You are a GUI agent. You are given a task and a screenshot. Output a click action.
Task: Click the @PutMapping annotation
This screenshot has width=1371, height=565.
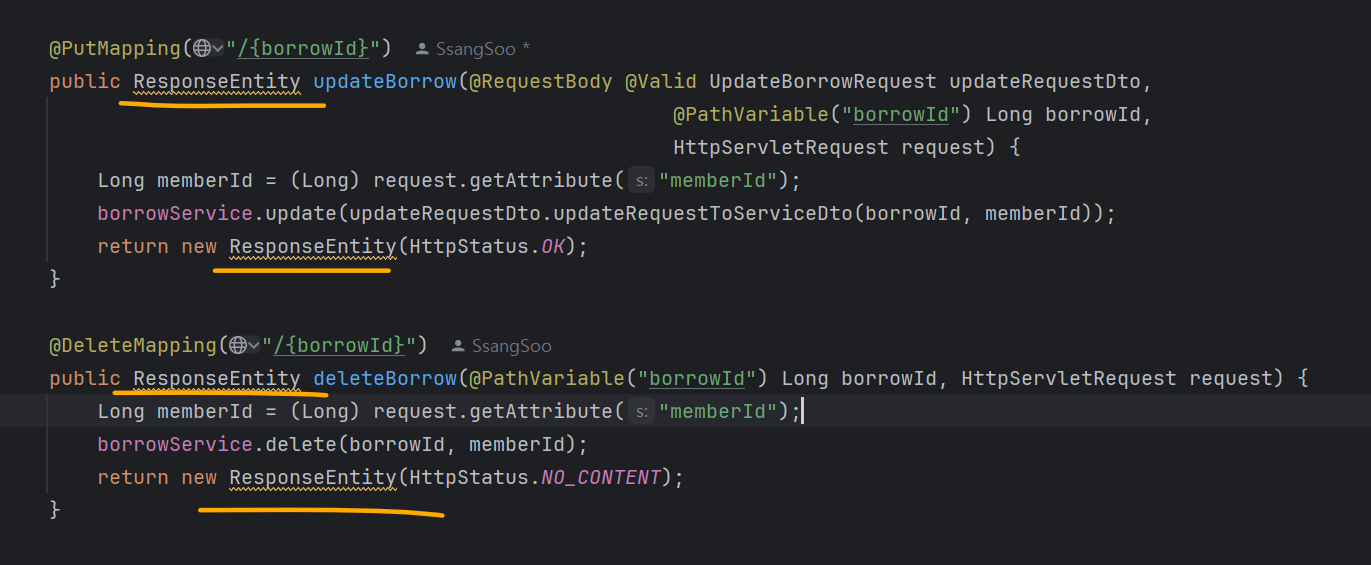click(115, 48)
